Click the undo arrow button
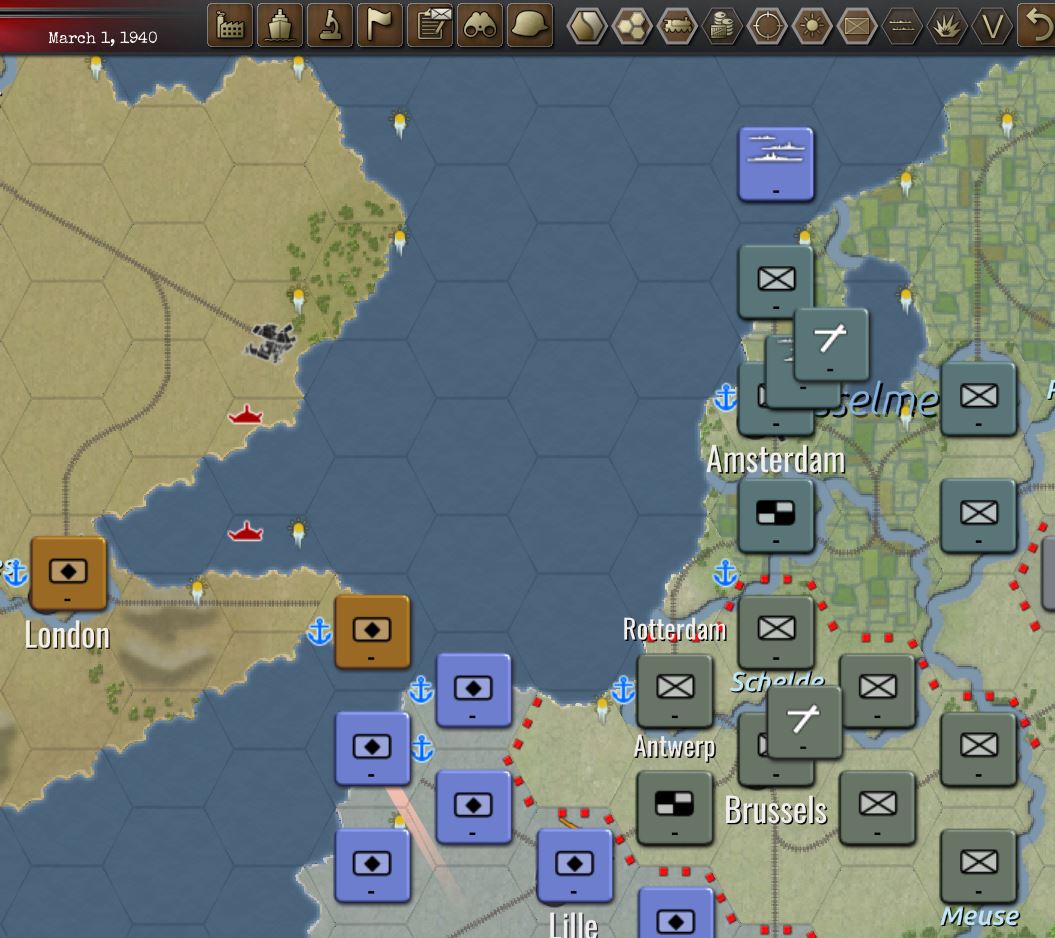This screenshot has width=1055, height=938. tap(1037, 26)
